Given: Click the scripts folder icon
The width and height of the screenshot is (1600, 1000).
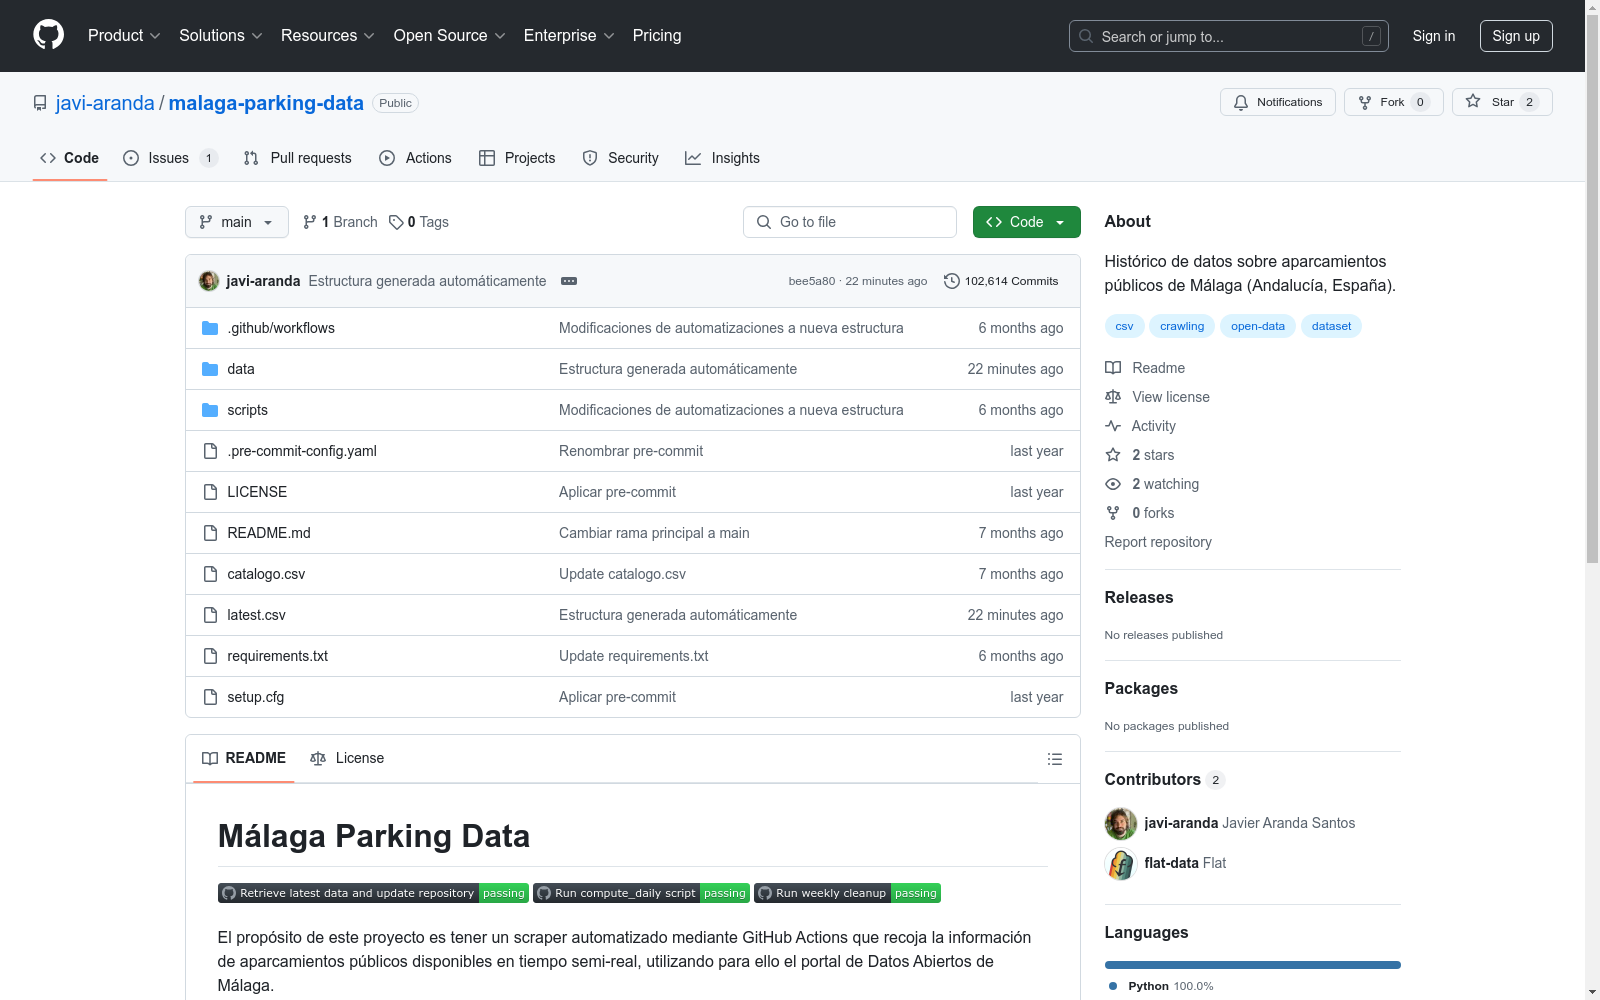Looking at the screenshot, I should (210, 410).
